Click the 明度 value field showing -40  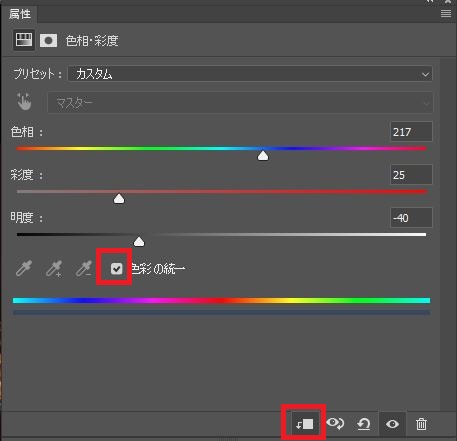(x=411, y=218)
